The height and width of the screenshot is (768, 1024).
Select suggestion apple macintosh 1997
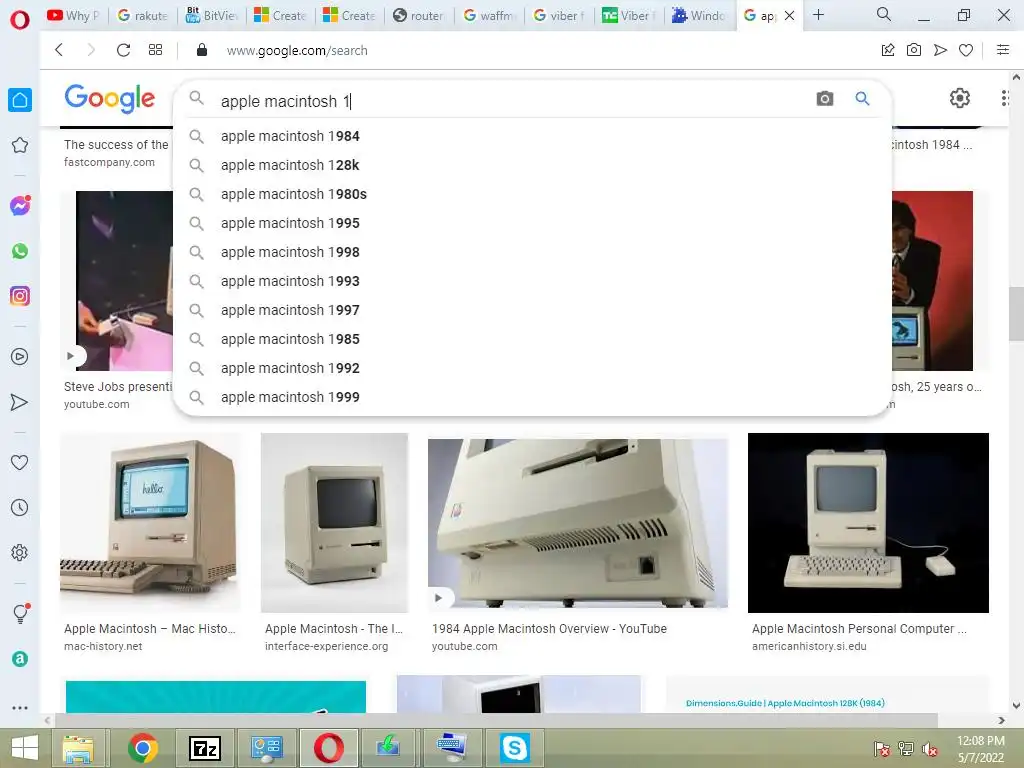[532, 310]
